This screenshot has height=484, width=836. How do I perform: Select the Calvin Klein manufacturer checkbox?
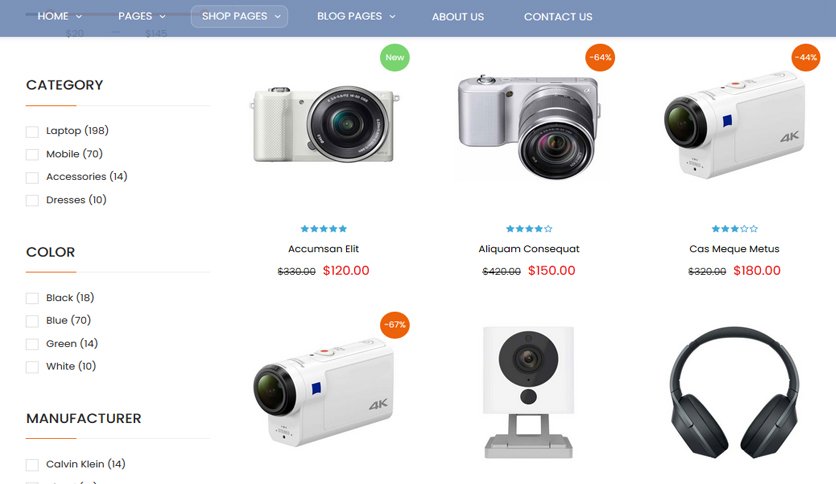[32, 465]
